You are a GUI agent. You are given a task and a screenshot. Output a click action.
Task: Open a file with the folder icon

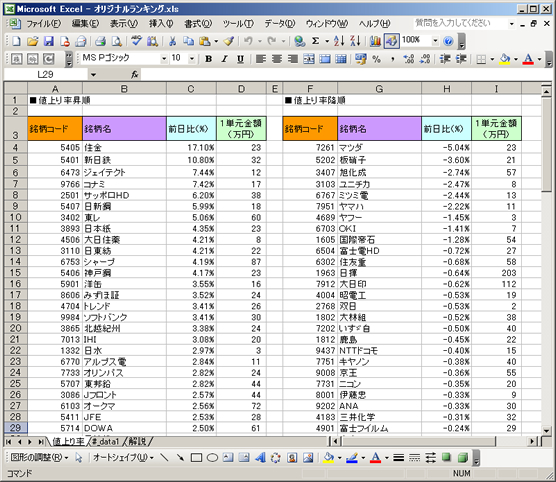[32, 41]
